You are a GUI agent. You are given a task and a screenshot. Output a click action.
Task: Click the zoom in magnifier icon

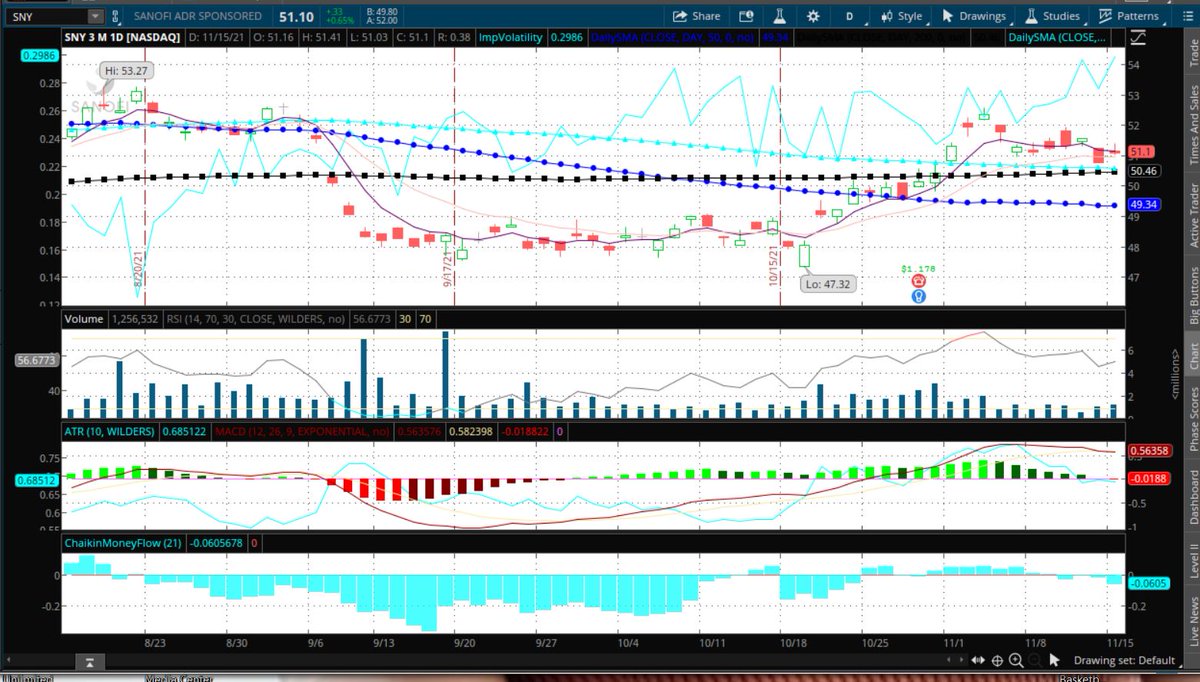tap(1016, 660)
